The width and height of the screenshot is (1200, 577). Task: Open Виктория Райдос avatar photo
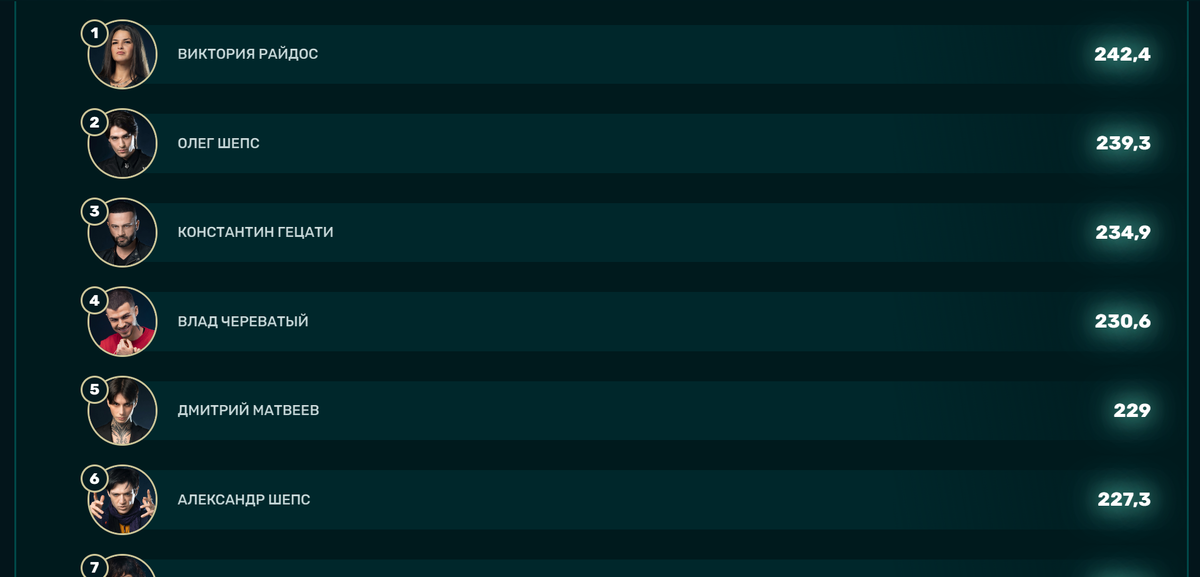[123, 54]
